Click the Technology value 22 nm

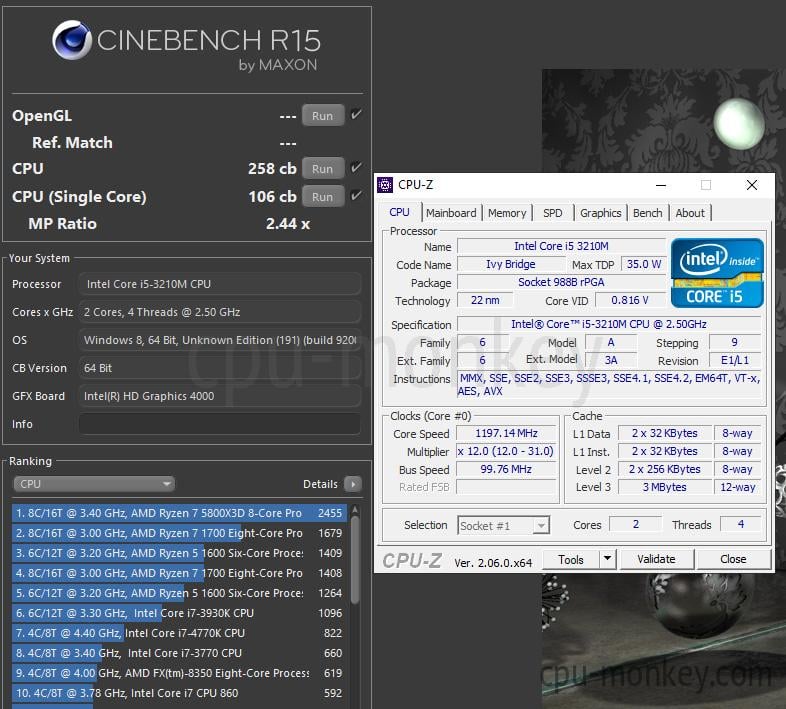(x=485, y=300)
